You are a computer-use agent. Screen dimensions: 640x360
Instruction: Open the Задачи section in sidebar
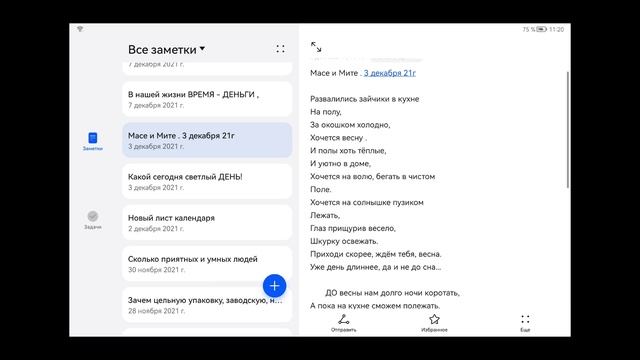tap(93, 220)
